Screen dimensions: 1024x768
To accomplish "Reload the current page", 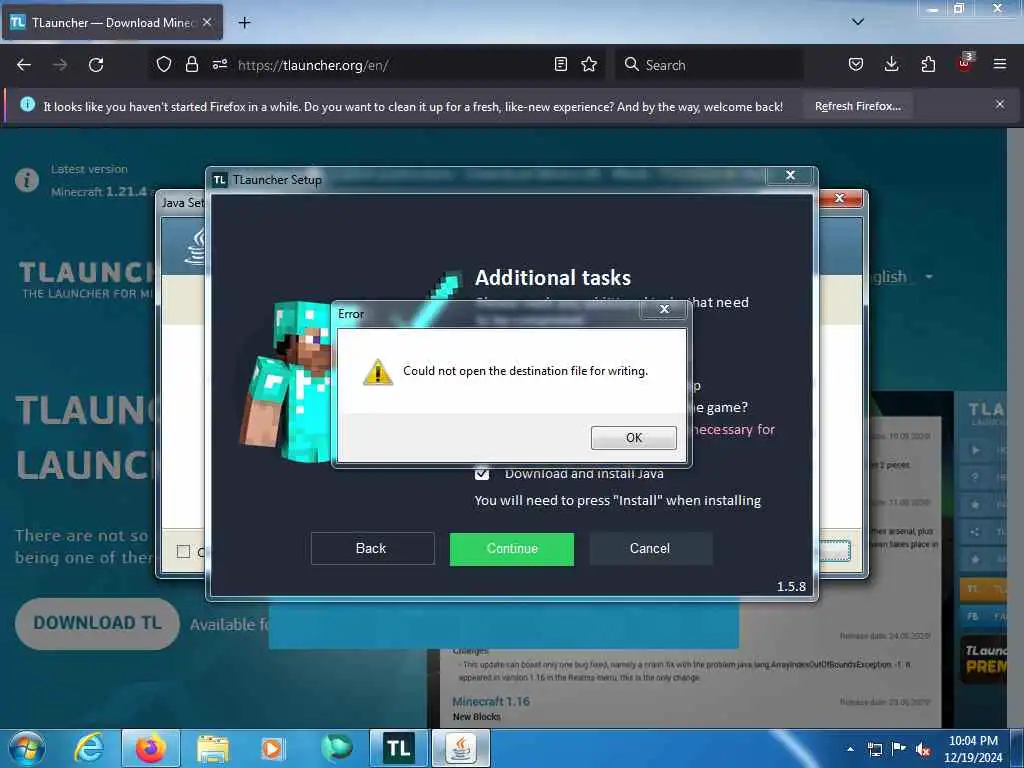I will [x=96, y=65].
